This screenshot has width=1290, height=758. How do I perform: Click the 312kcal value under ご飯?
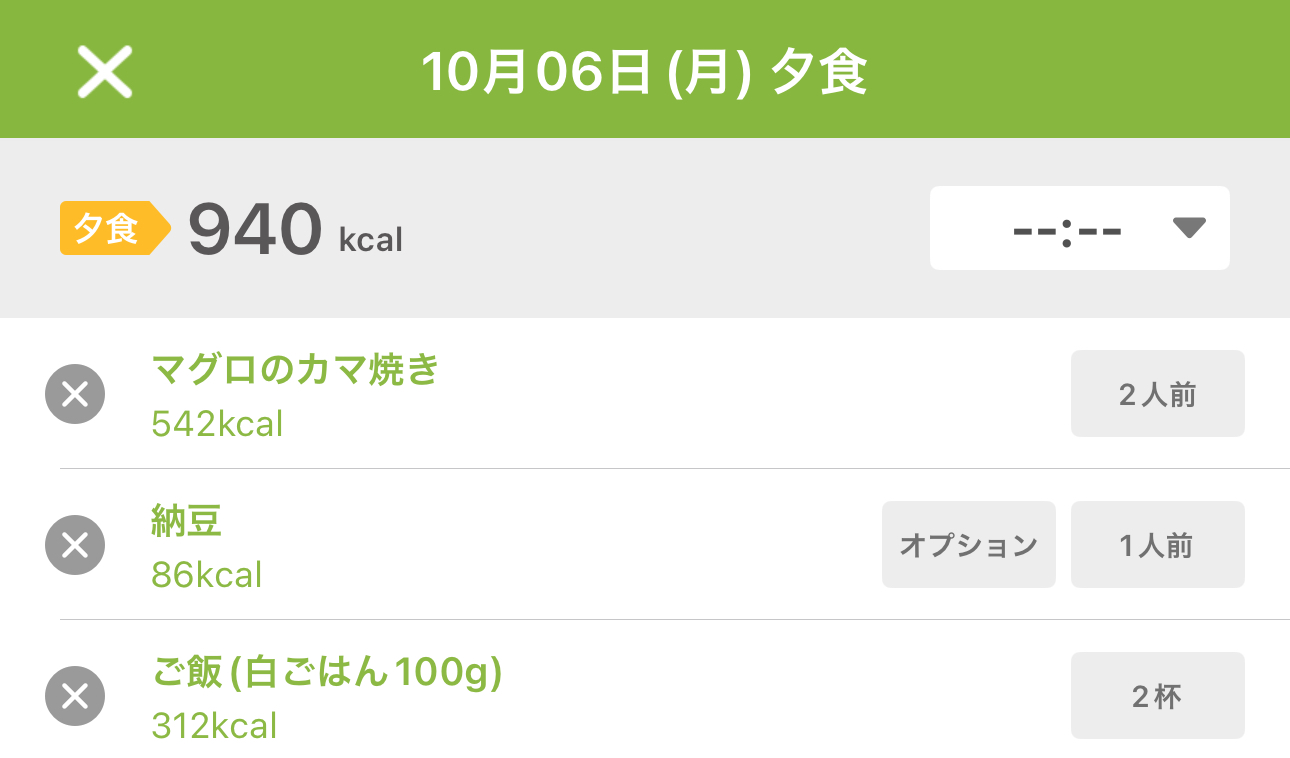tap(214, 726)
